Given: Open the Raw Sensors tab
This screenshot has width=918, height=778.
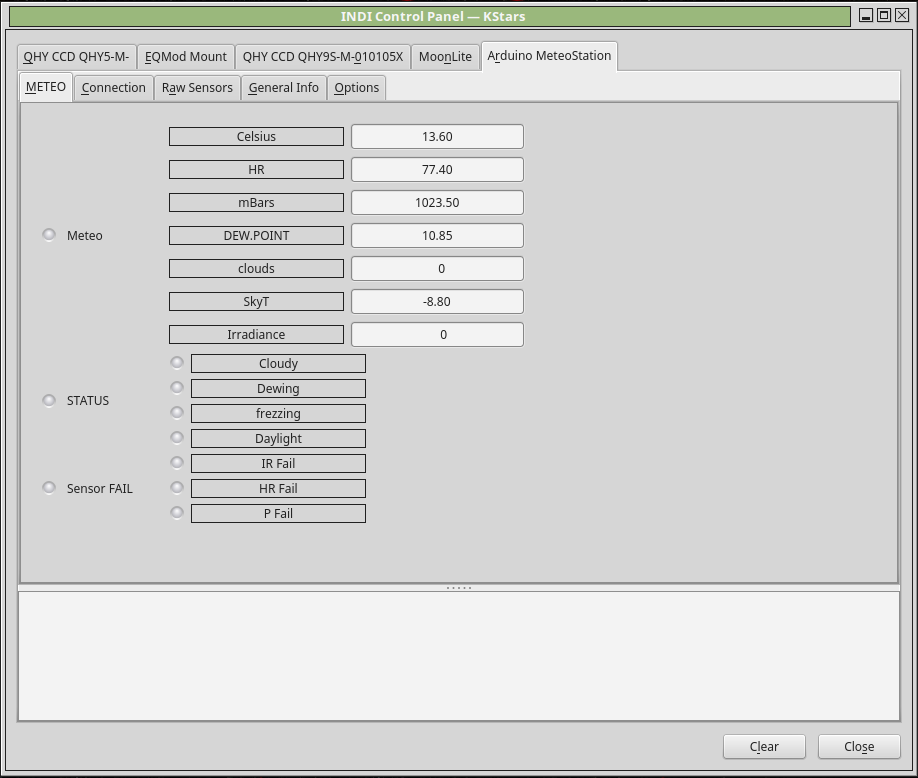Looking at the screenshot, I should point(197,88).
